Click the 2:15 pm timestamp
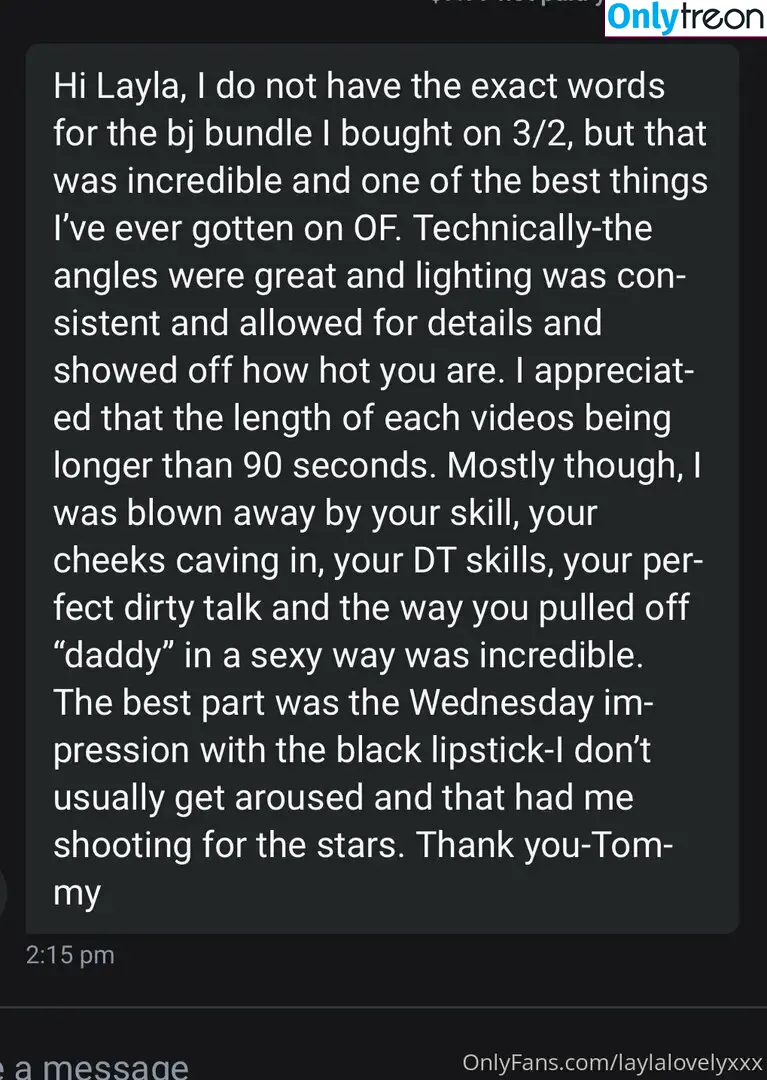Screen dimensions: 767x1080 [x=70, y=955]
